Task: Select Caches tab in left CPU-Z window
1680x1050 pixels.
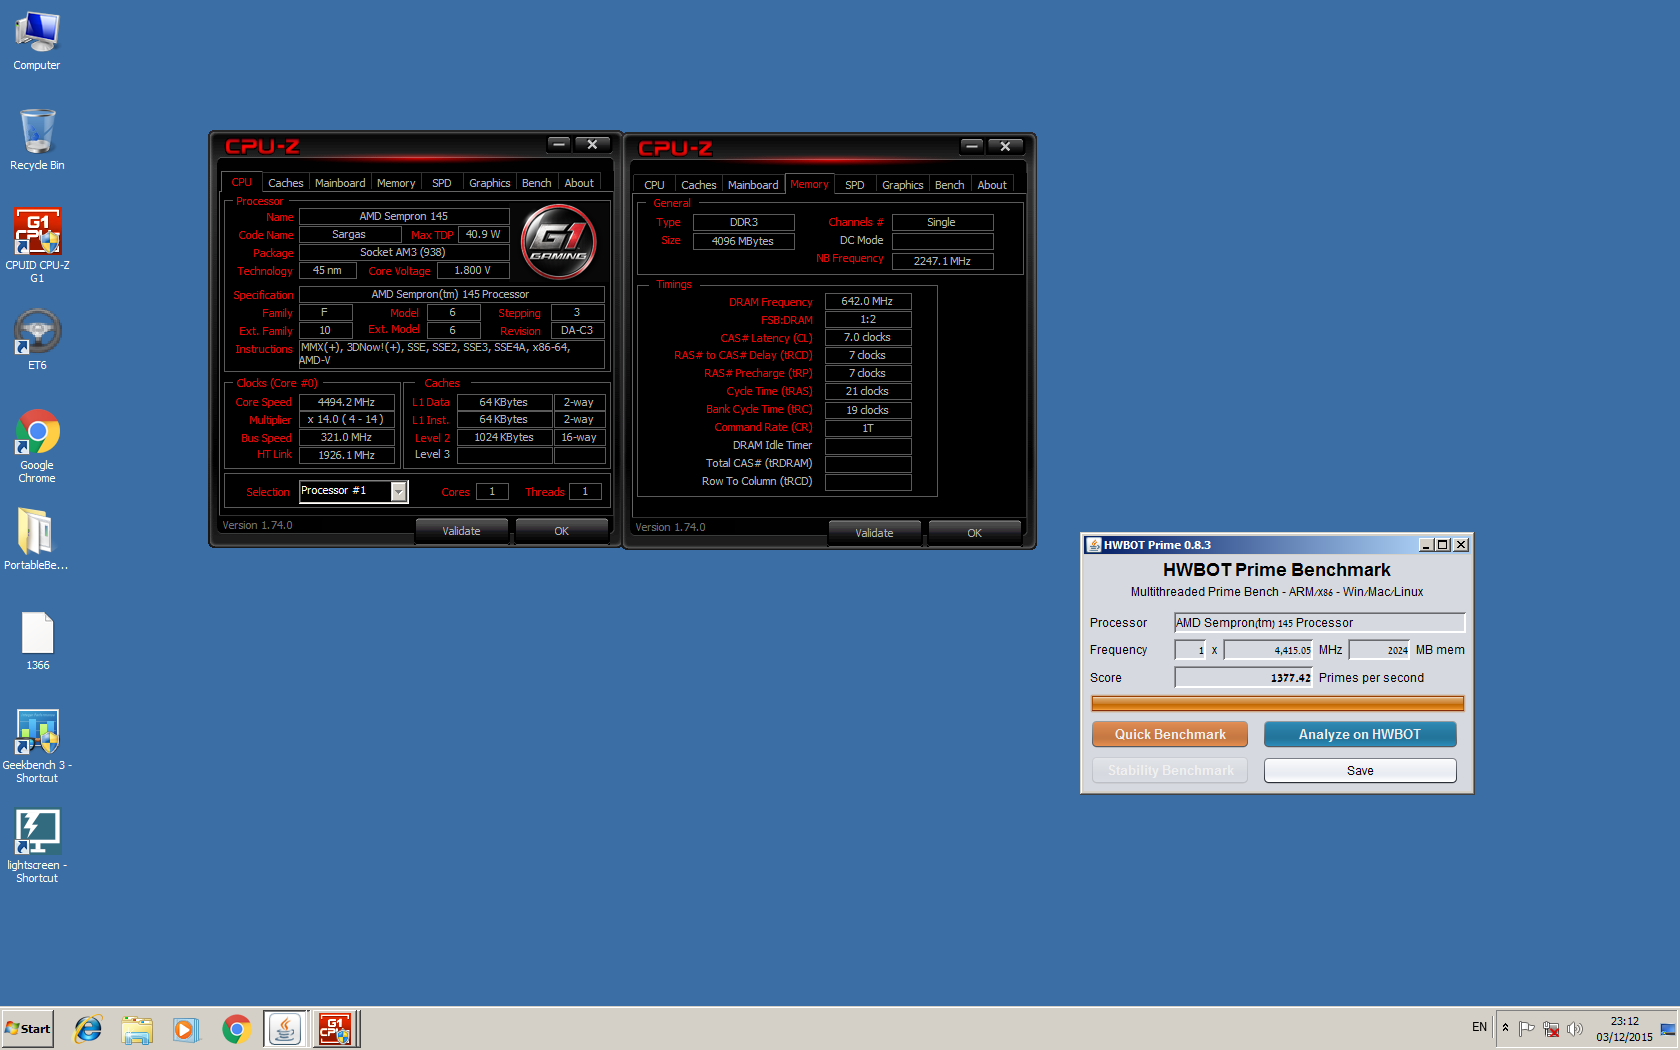Action: [285, 183]
